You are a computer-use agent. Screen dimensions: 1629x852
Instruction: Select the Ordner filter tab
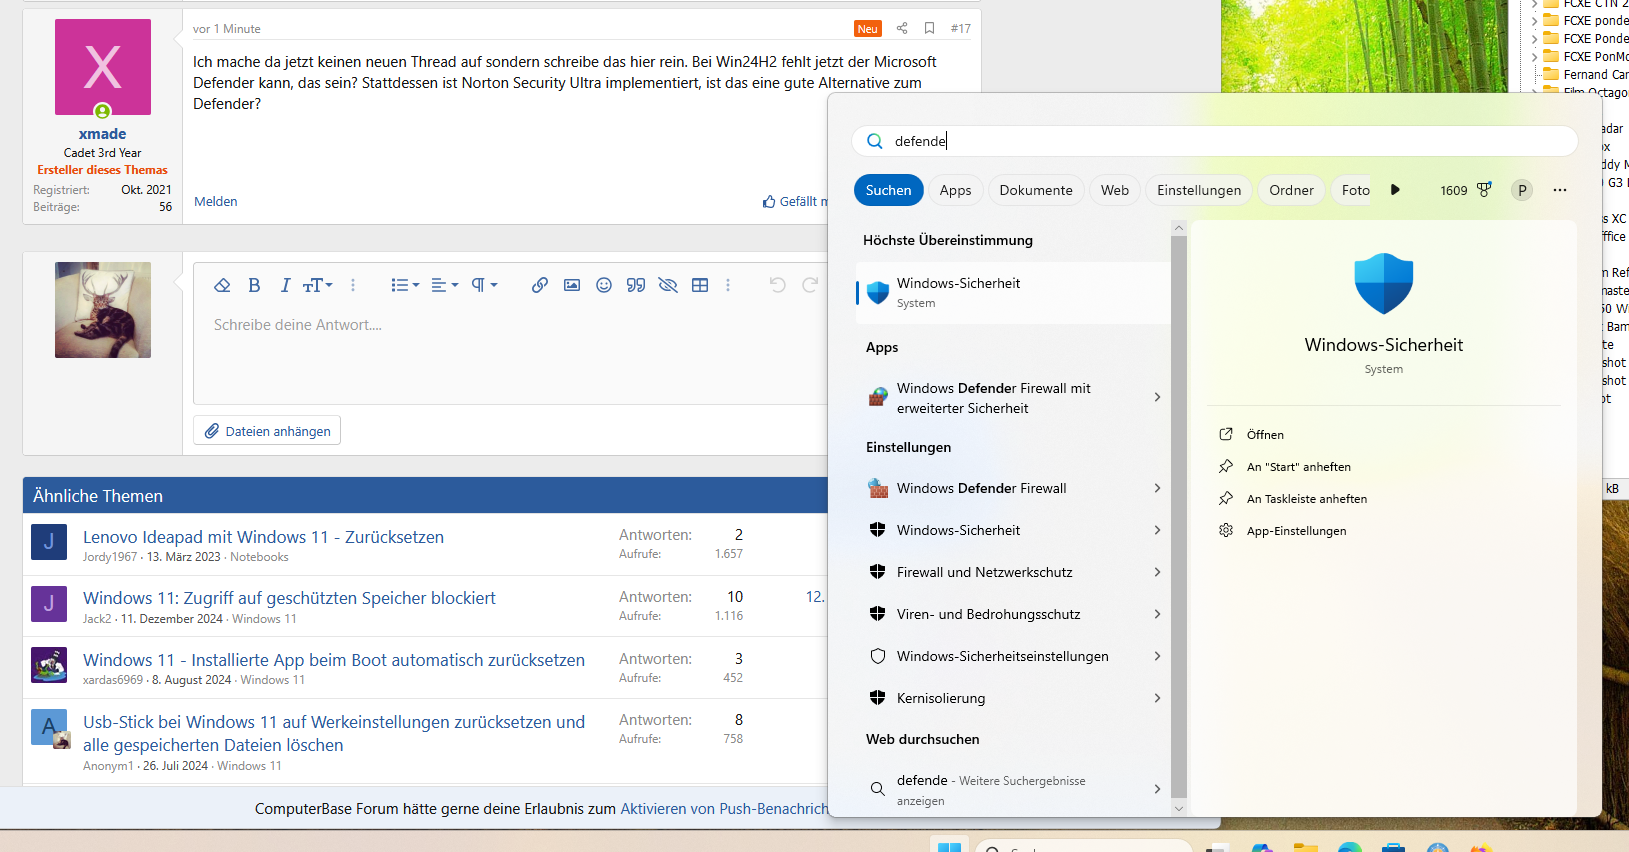coord(1291,190)
